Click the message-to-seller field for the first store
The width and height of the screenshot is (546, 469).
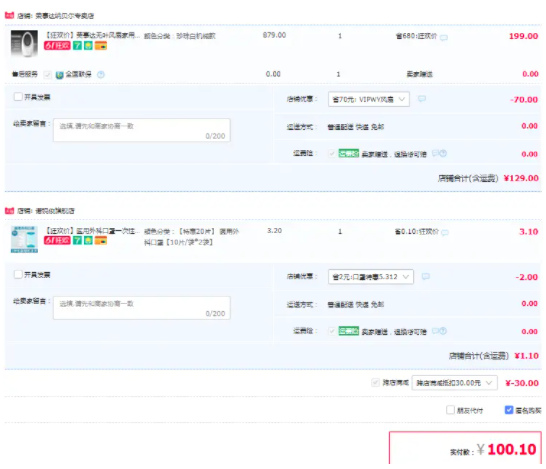142,130
